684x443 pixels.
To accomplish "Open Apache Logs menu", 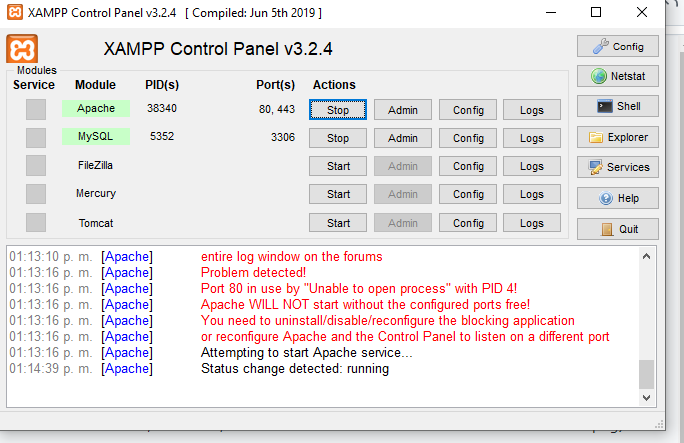I will [x=532, y=110].
